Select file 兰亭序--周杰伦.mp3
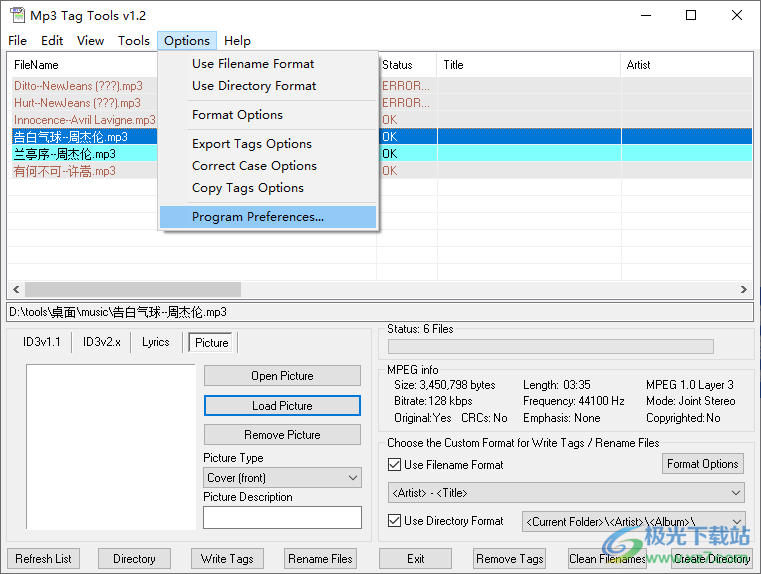Screen dimensions: 761x574 coord(65,154)
